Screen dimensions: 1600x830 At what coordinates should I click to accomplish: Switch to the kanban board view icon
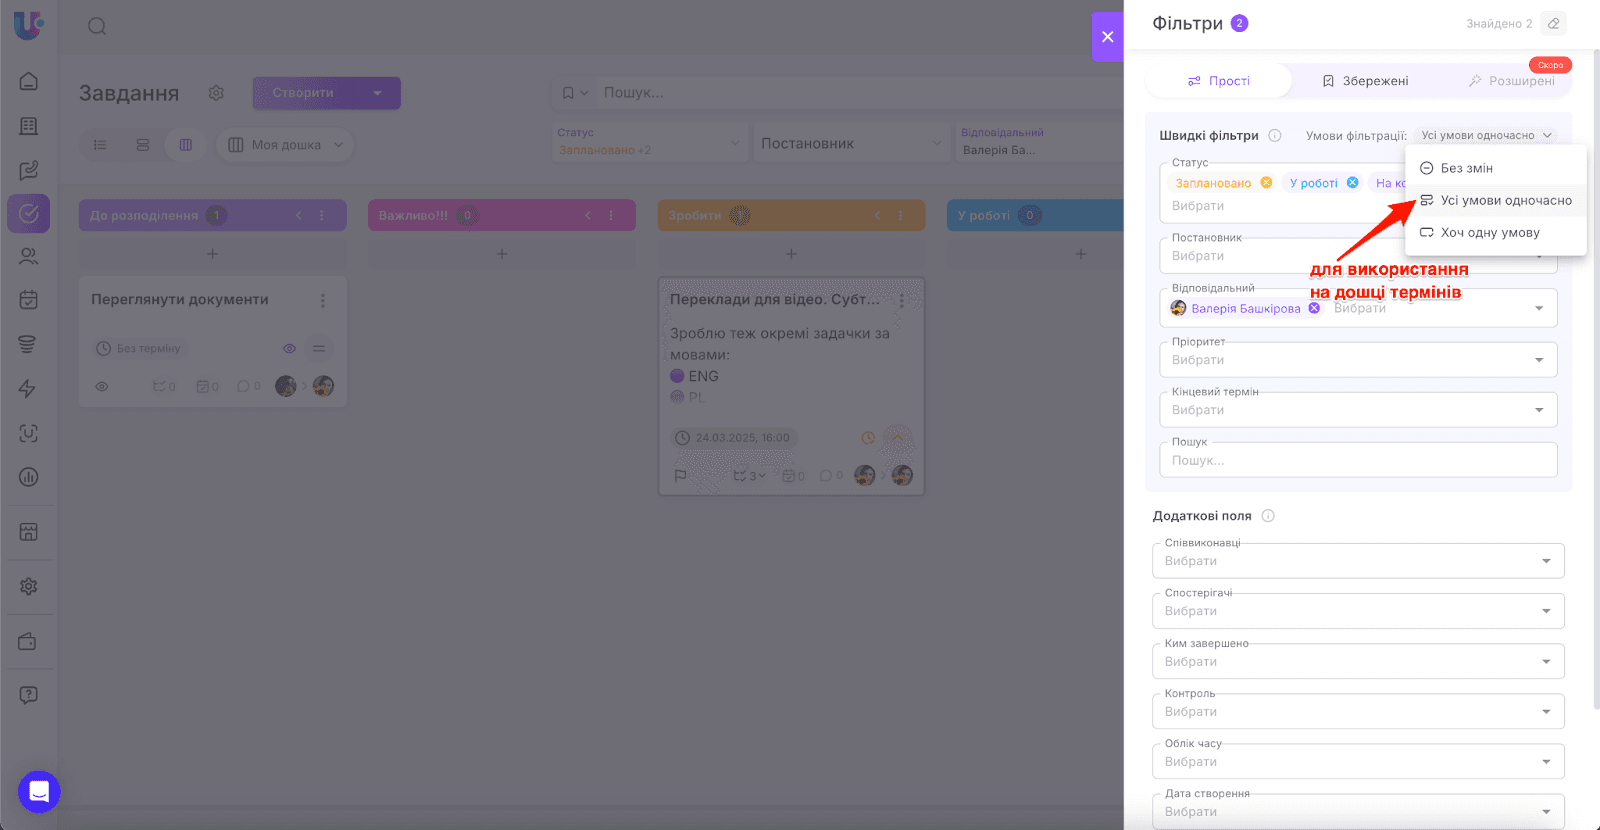click(186, 145)
